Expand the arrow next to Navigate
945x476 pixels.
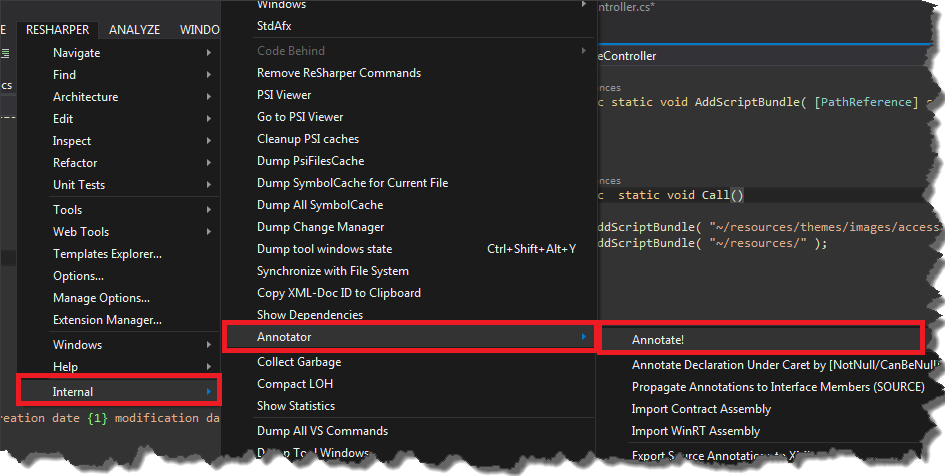pos(209,53)
